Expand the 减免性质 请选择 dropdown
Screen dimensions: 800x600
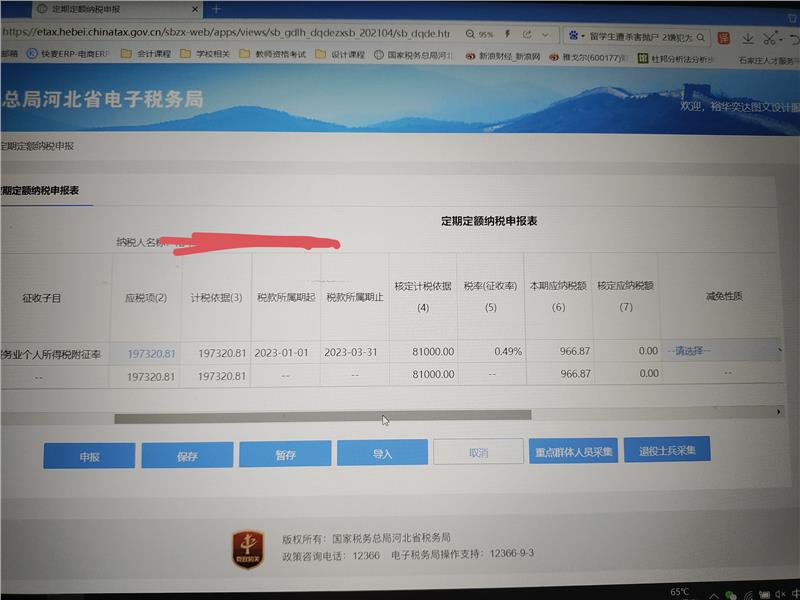722,351
